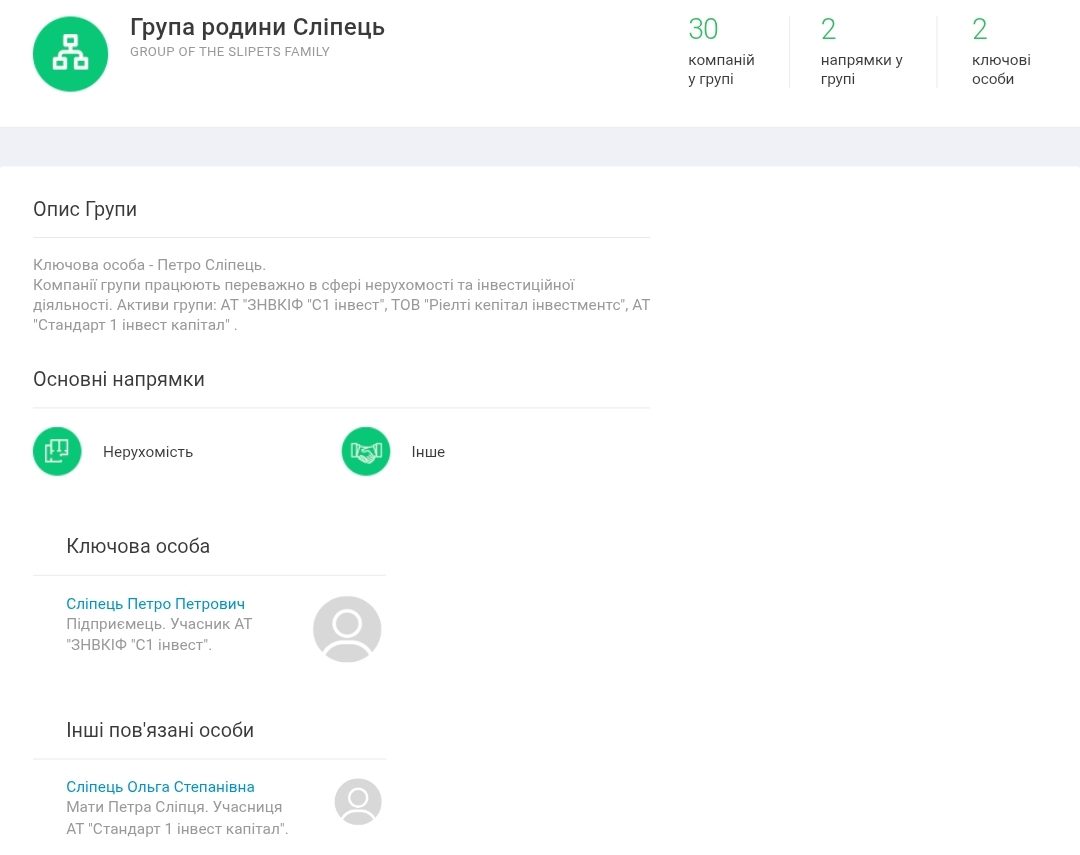
Task: Click Ольга Сліпець's avatar placeholder
Action: [358, 802]
